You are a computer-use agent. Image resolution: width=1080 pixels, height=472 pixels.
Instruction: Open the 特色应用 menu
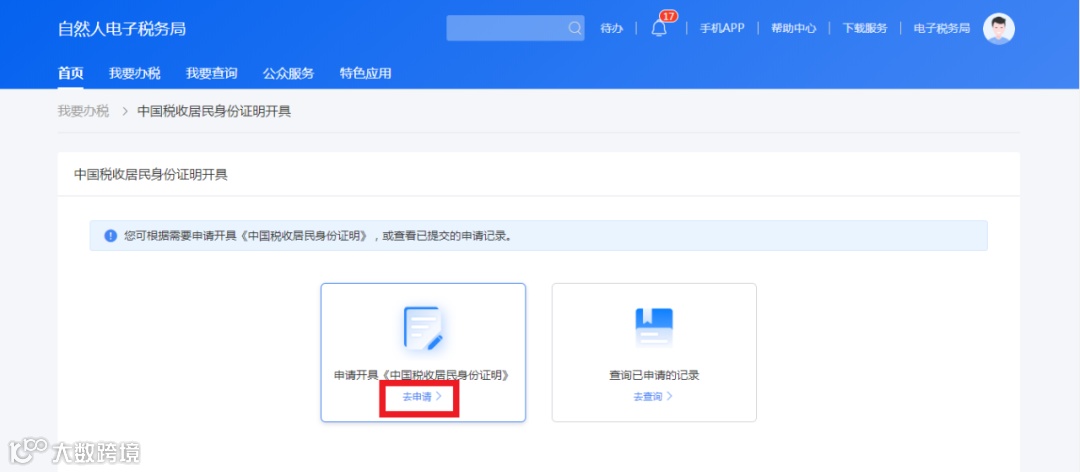click(x=365, y=73)
